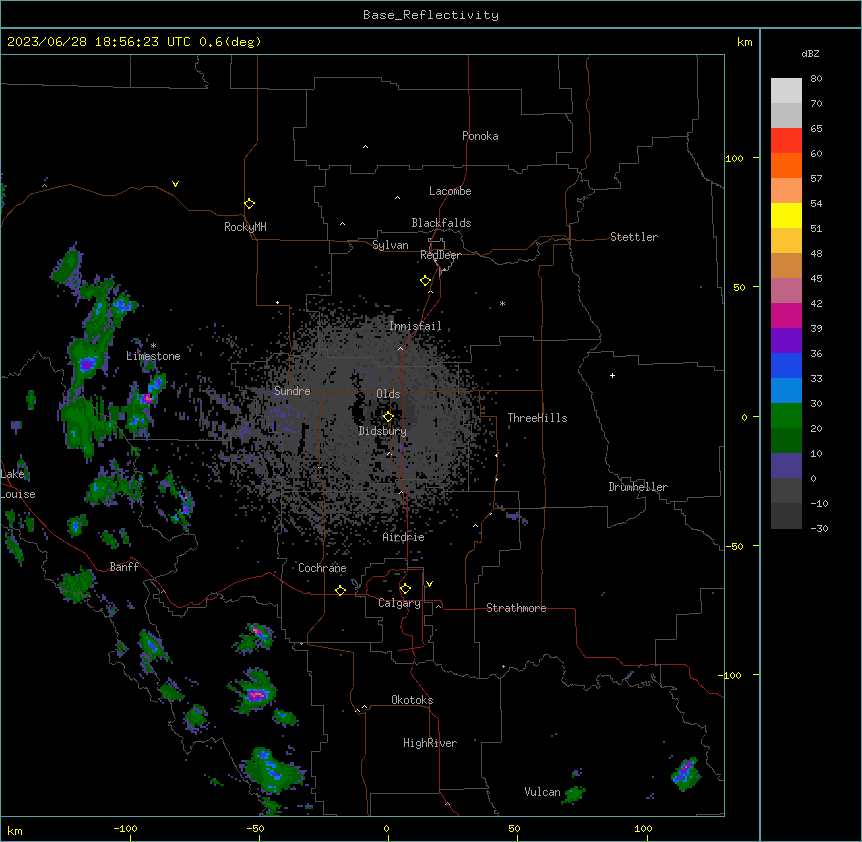Click the magenta-core echo just below Limestone
Screen dimensions: 862x842
tap(147, 399)
